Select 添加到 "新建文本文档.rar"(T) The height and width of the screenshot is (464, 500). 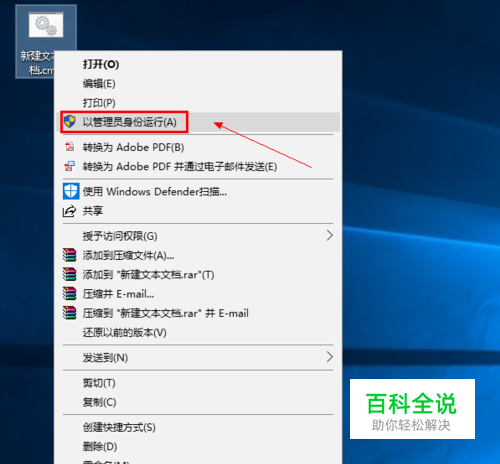click(x=198, y=275)
